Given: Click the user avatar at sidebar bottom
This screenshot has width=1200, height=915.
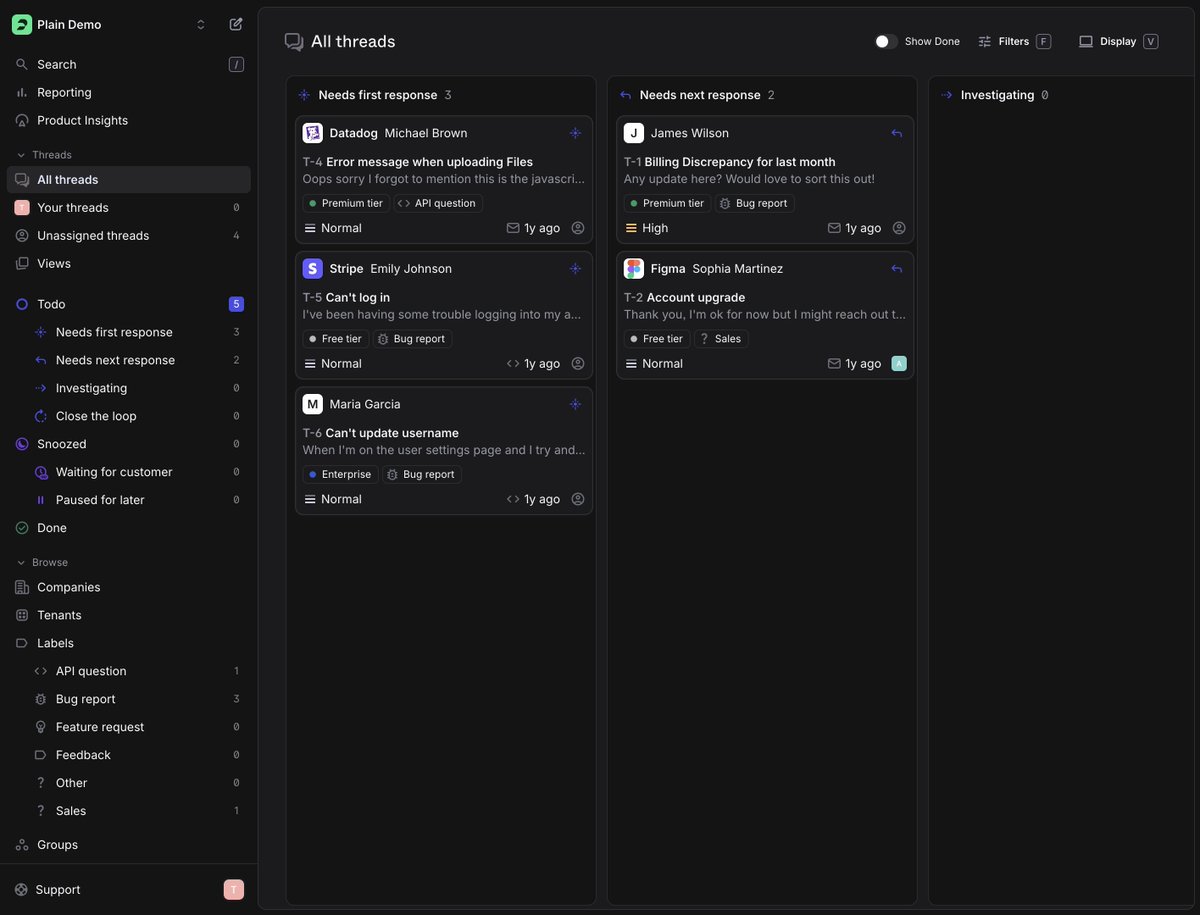Looking at the screenshot, I should [x=233, y=890].
